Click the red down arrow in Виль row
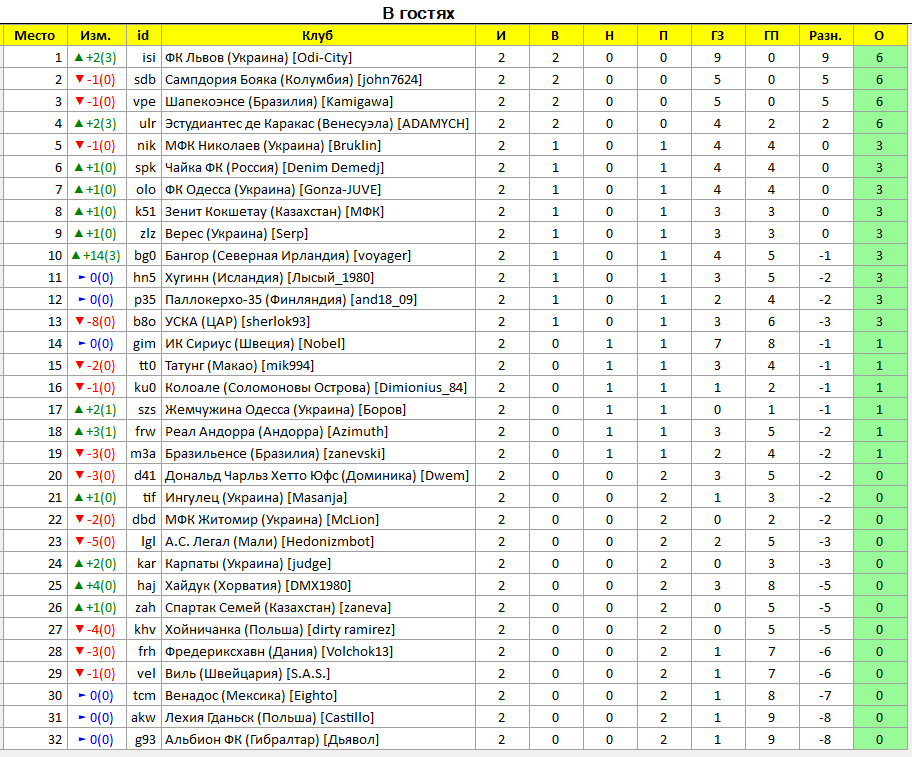 80,673
